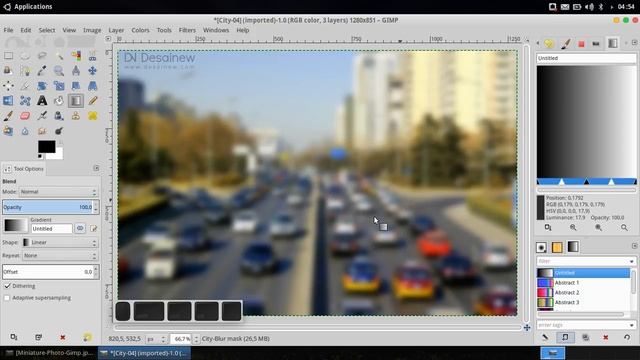Select the Move tool
The width and height of the screenshot is (640, 360).
point(93,71)
